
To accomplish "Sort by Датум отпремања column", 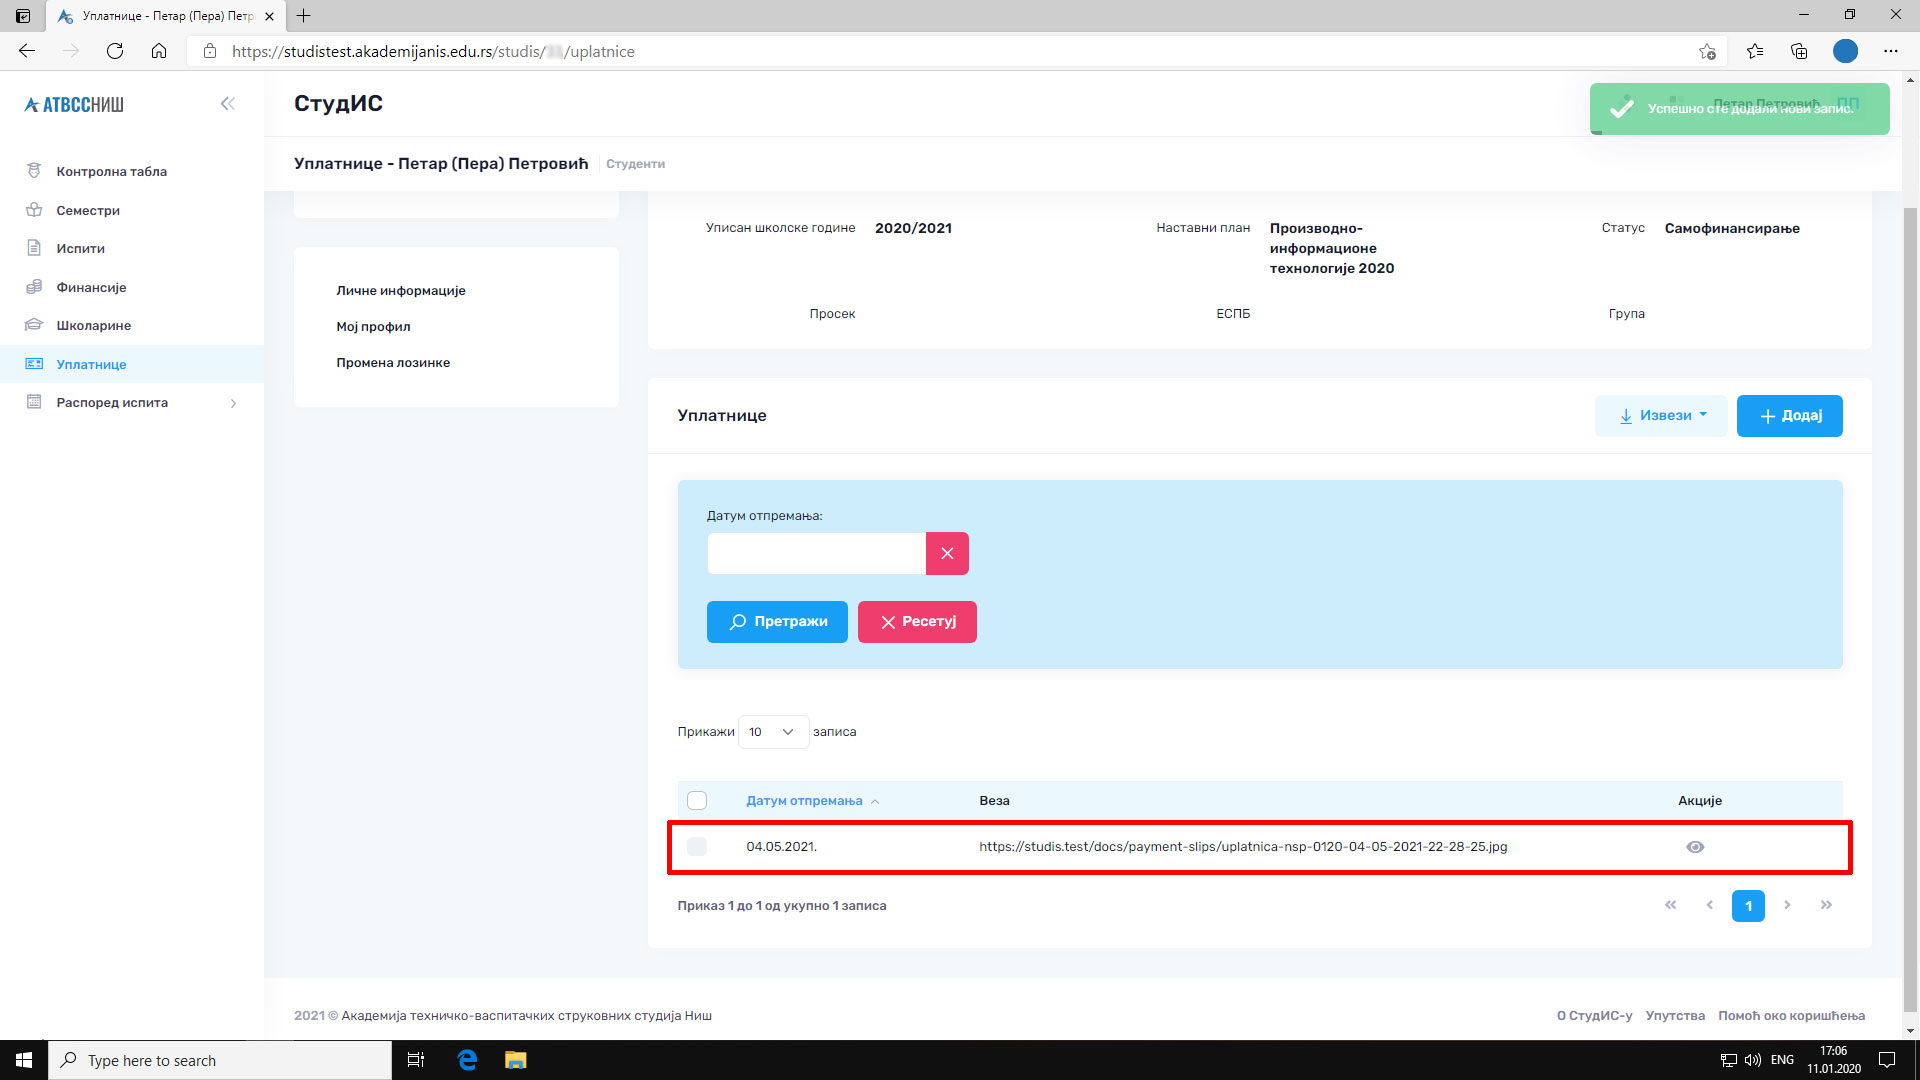I will click(812, 801).
